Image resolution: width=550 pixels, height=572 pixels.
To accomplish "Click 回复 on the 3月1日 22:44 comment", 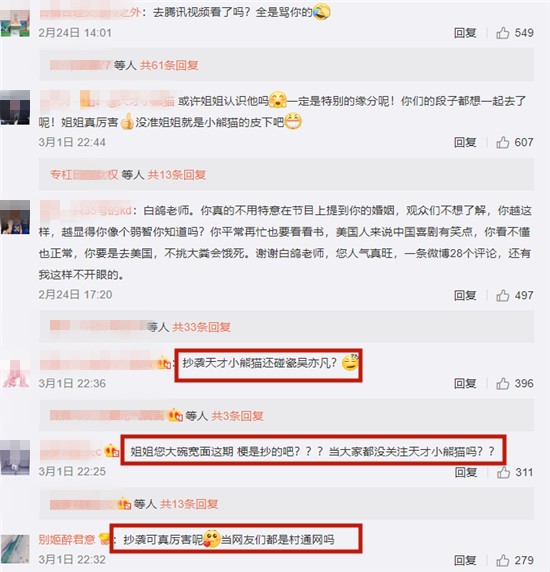I will pyautogui.click(x=465, y=142).
